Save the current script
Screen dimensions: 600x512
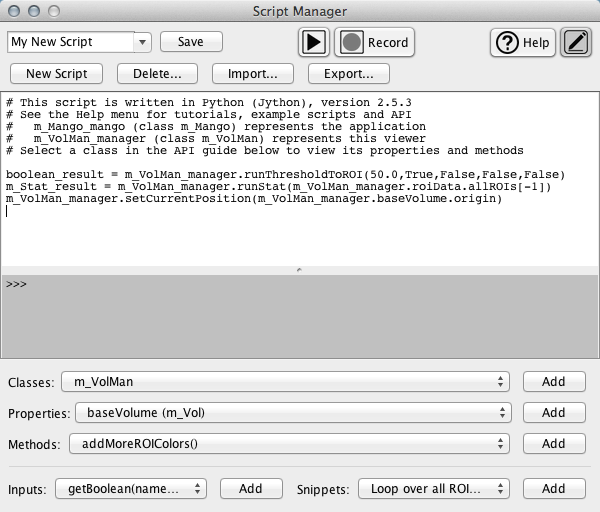pyautogui.click(x=190, y=42)
